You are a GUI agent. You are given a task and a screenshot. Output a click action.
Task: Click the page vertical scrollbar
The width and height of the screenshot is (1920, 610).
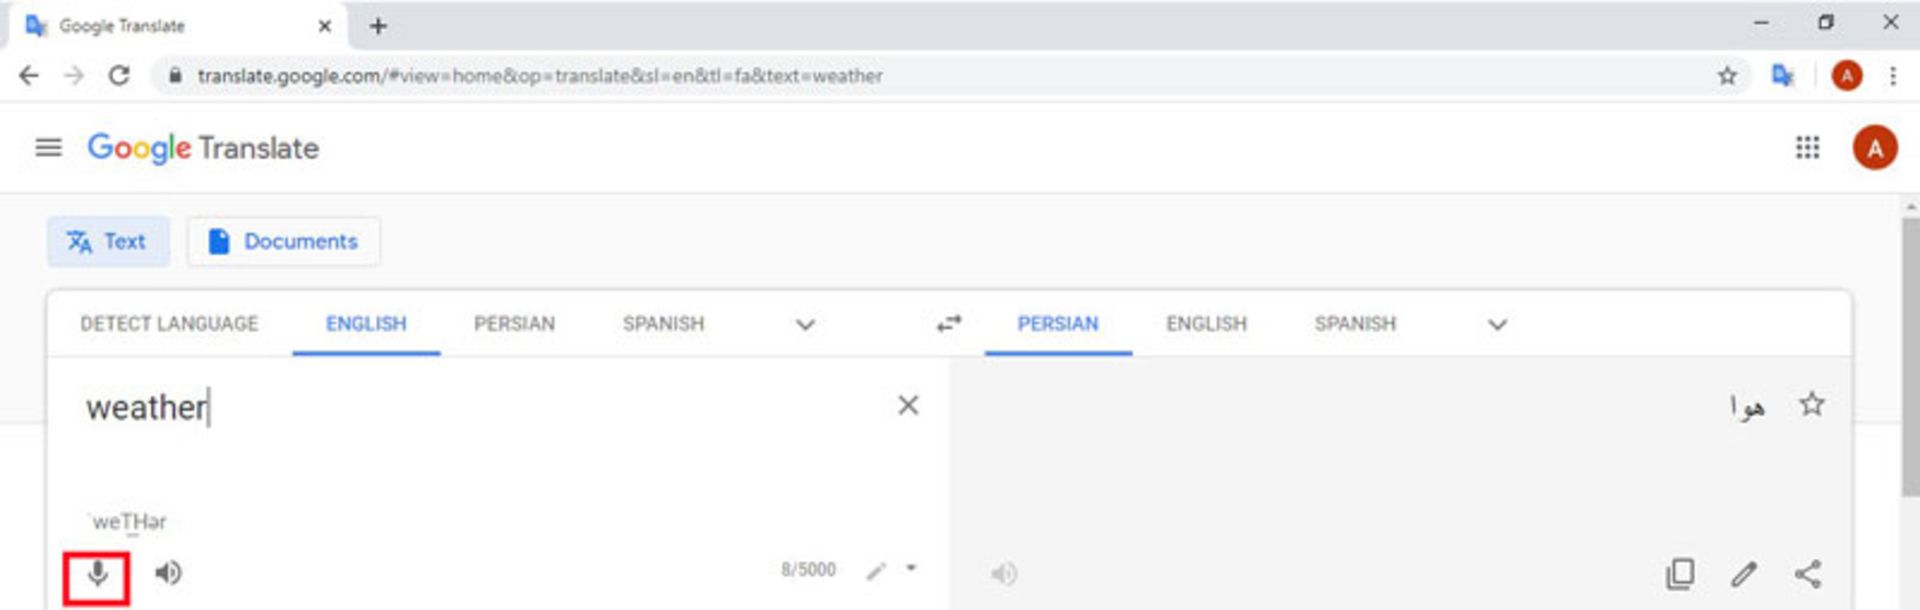tap(1910, 355)
